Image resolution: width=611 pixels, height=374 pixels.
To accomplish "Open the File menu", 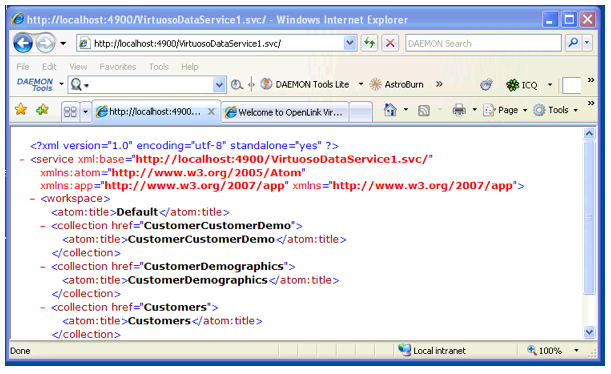I will tap(23, 67).
